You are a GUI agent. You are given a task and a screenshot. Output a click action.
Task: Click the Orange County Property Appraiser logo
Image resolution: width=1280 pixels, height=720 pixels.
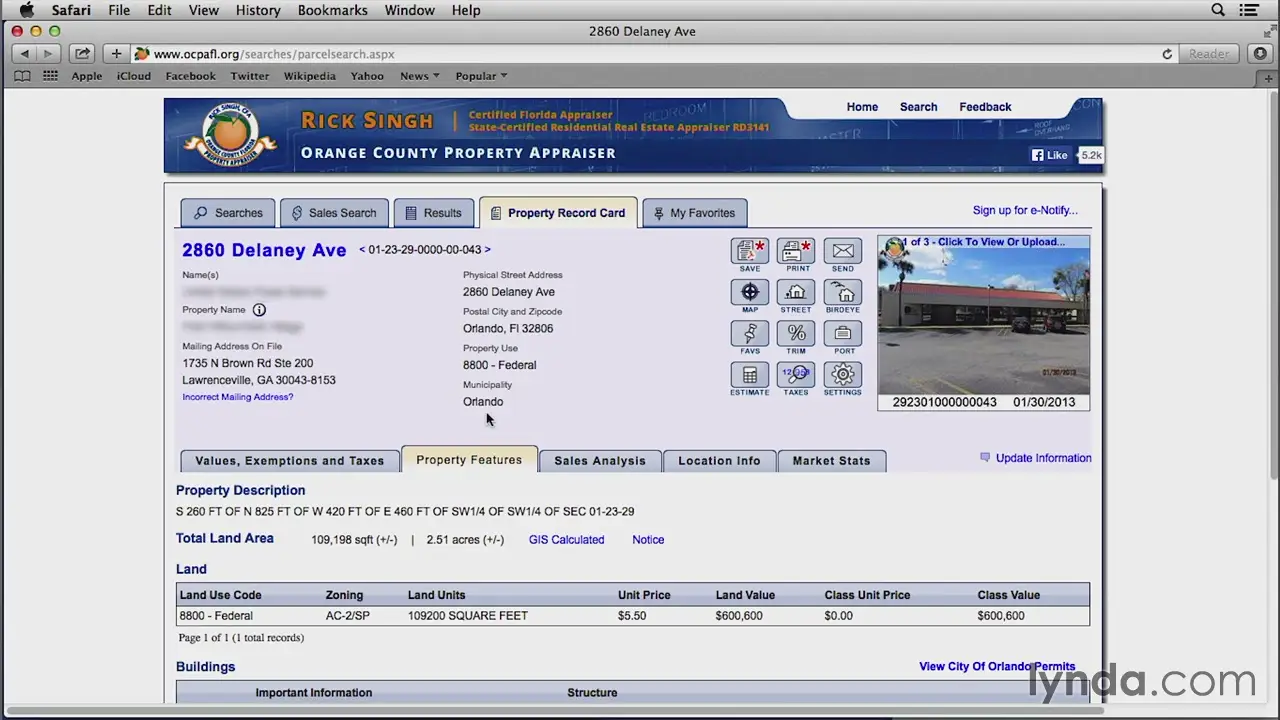coord(230,135)
